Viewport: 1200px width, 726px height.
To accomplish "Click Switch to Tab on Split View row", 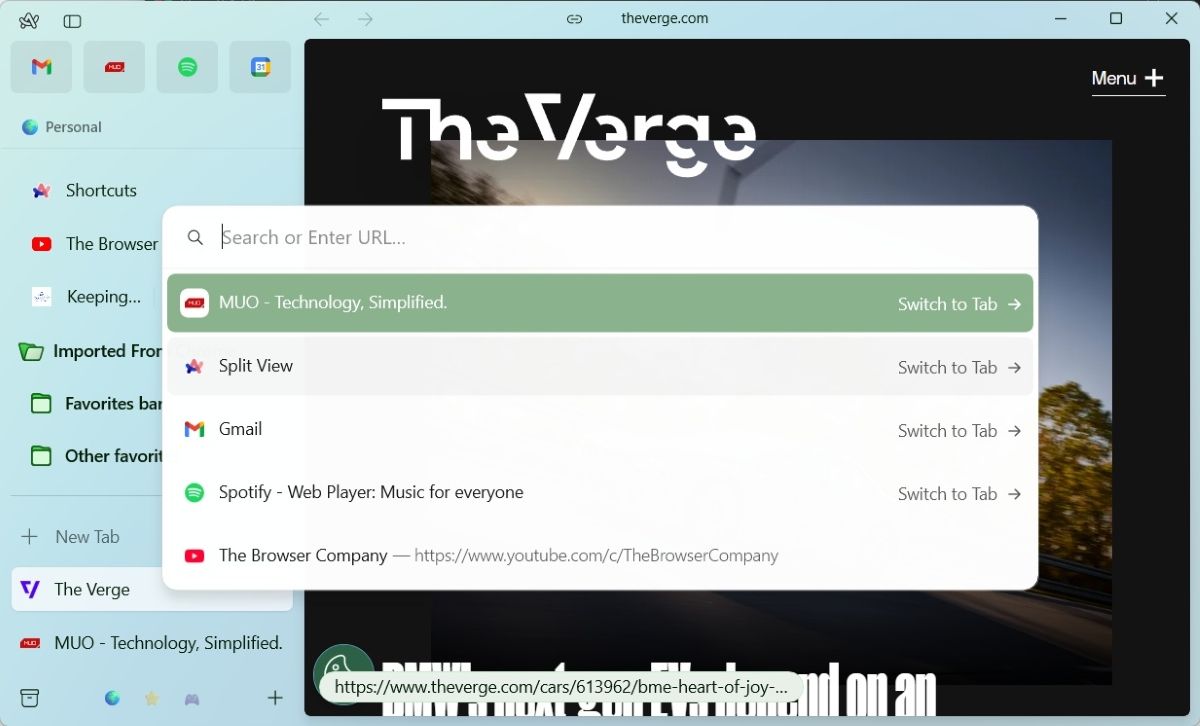I will click(959, 367).
